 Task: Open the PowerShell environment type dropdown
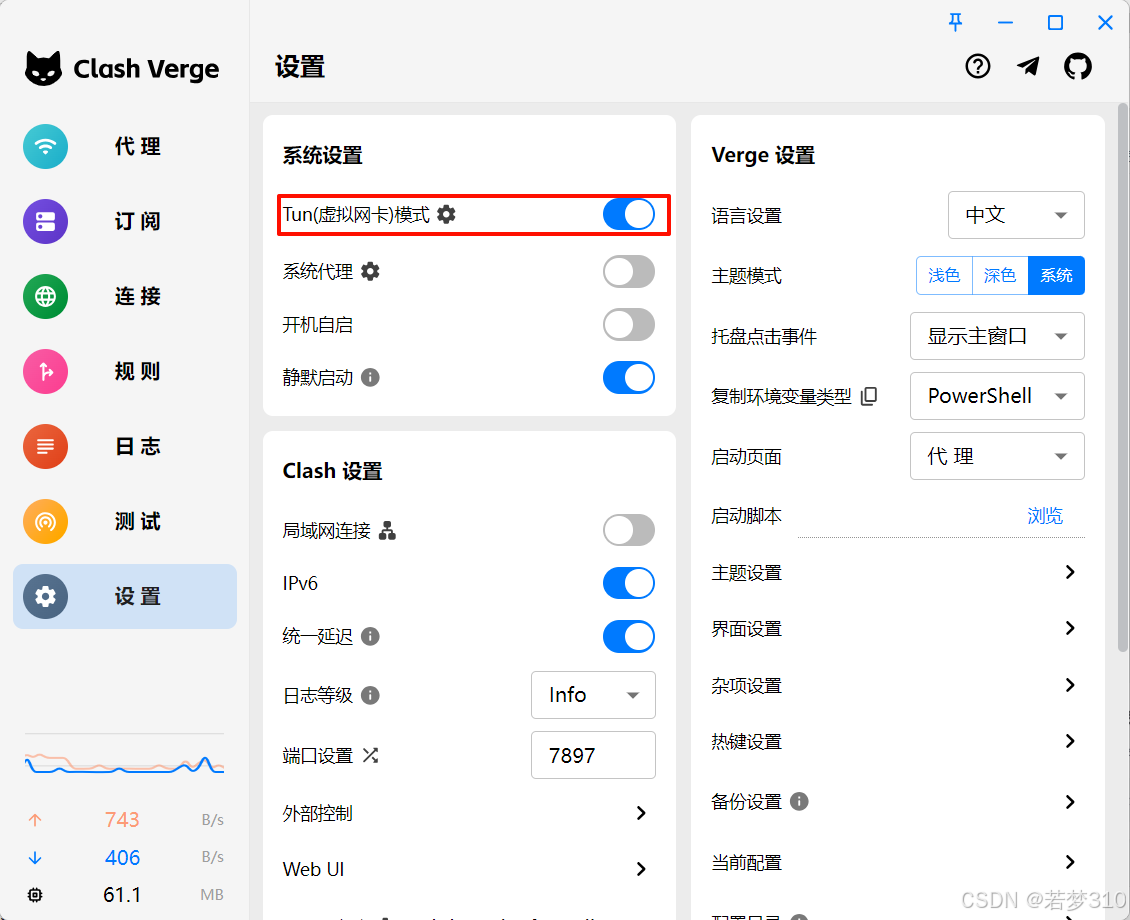click(997, 396)
